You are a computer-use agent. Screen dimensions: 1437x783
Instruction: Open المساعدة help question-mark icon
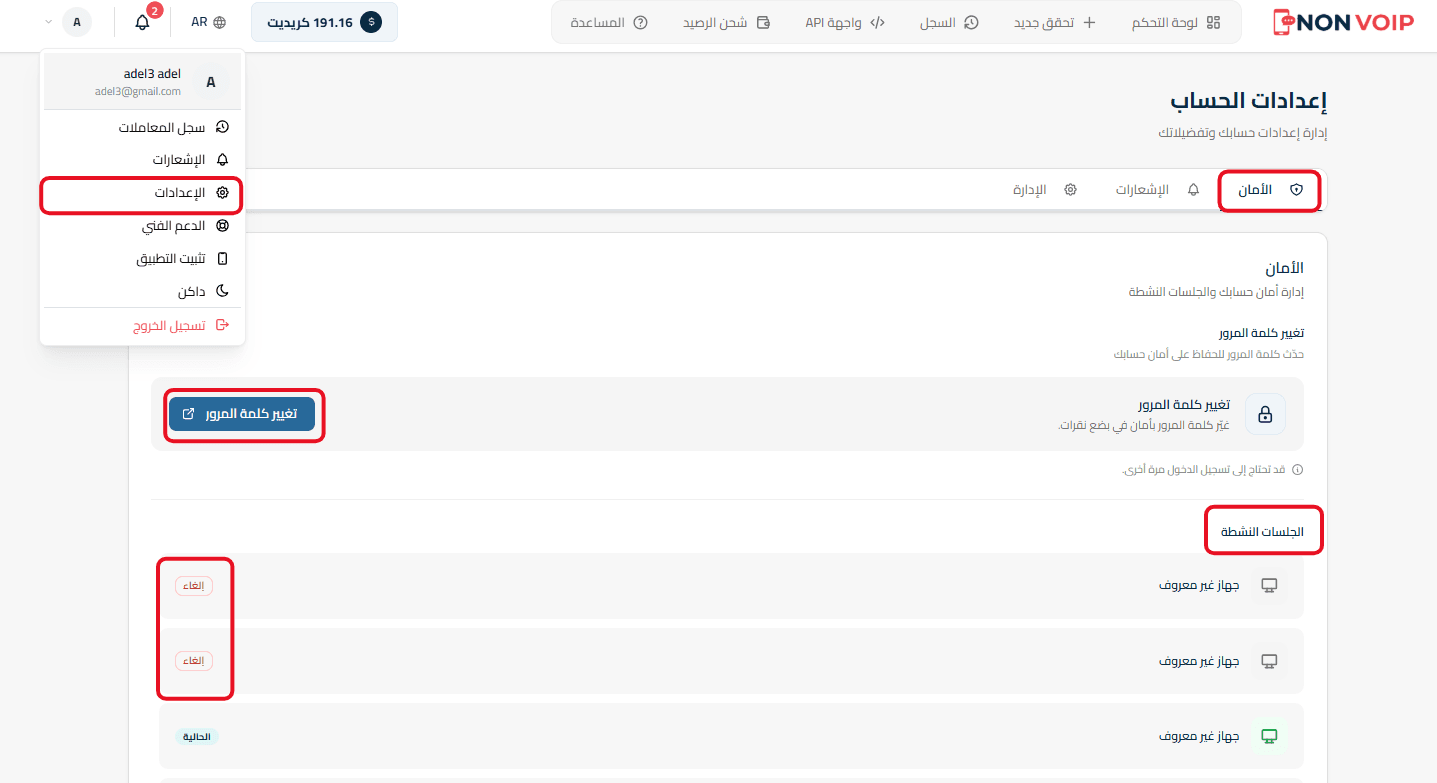pos(641,22)
